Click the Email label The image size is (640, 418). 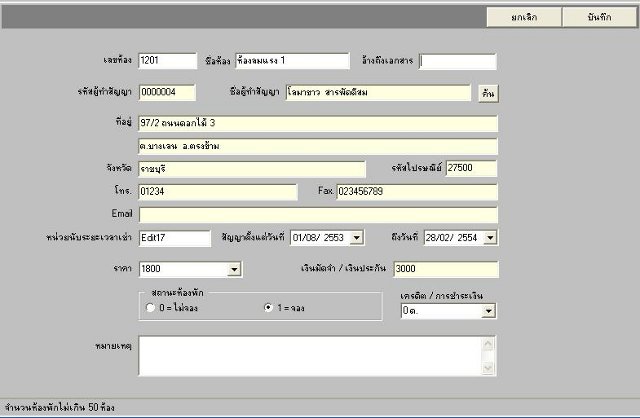point(122,213)
